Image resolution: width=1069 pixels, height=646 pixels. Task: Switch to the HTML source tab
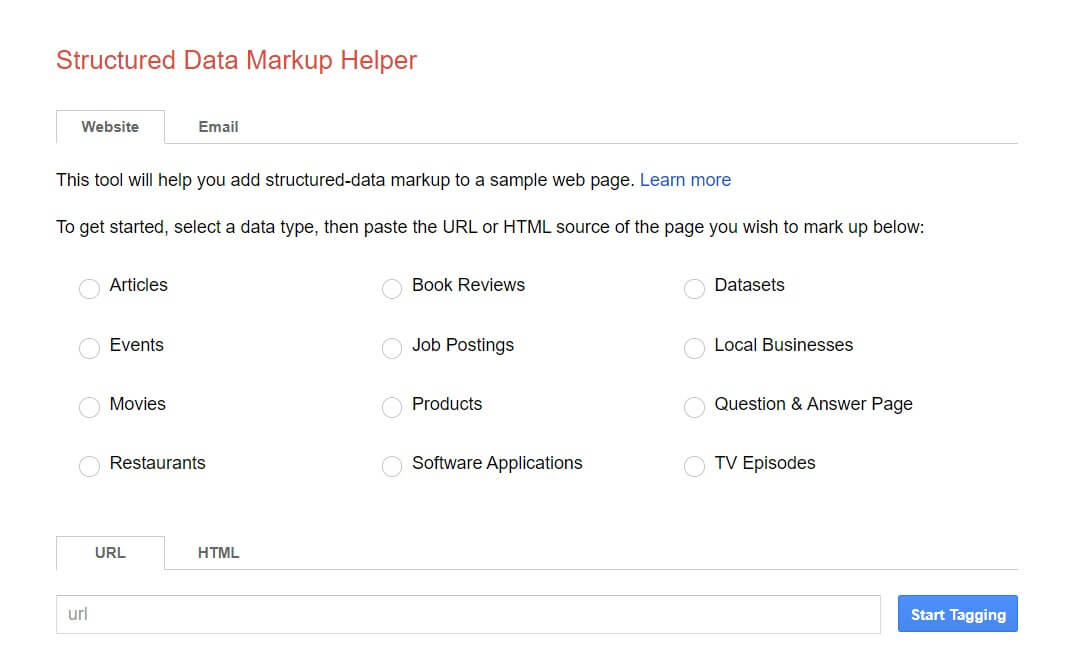(x=218, y=552)
